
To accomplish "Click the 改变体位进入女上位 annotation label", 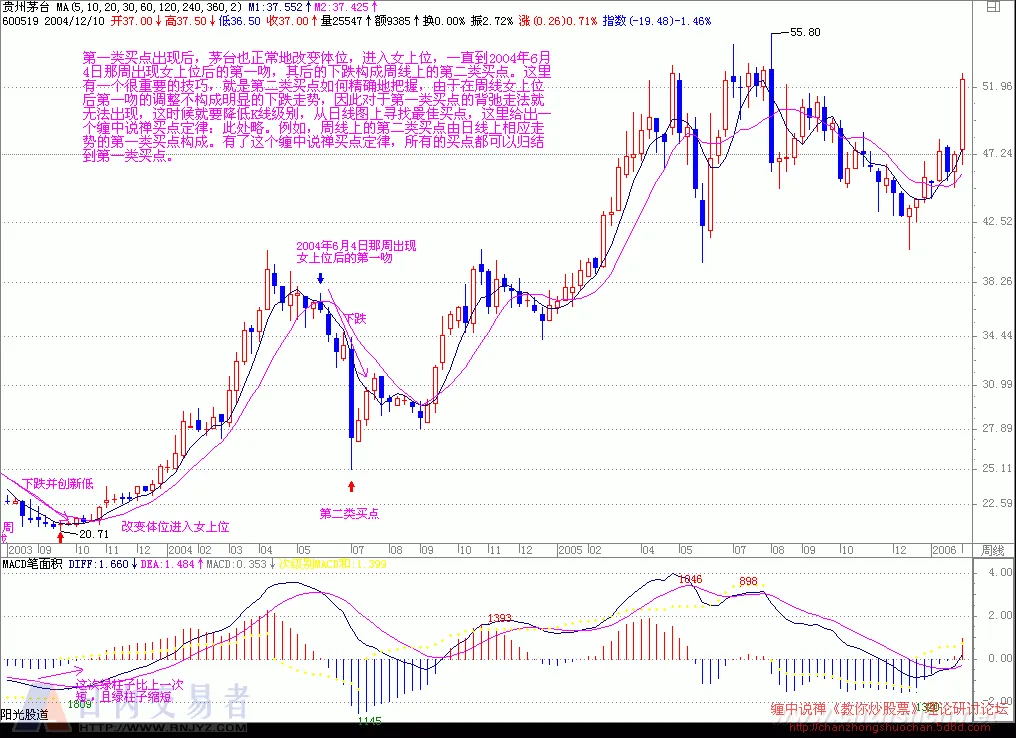I will click(x=176, y=527).
